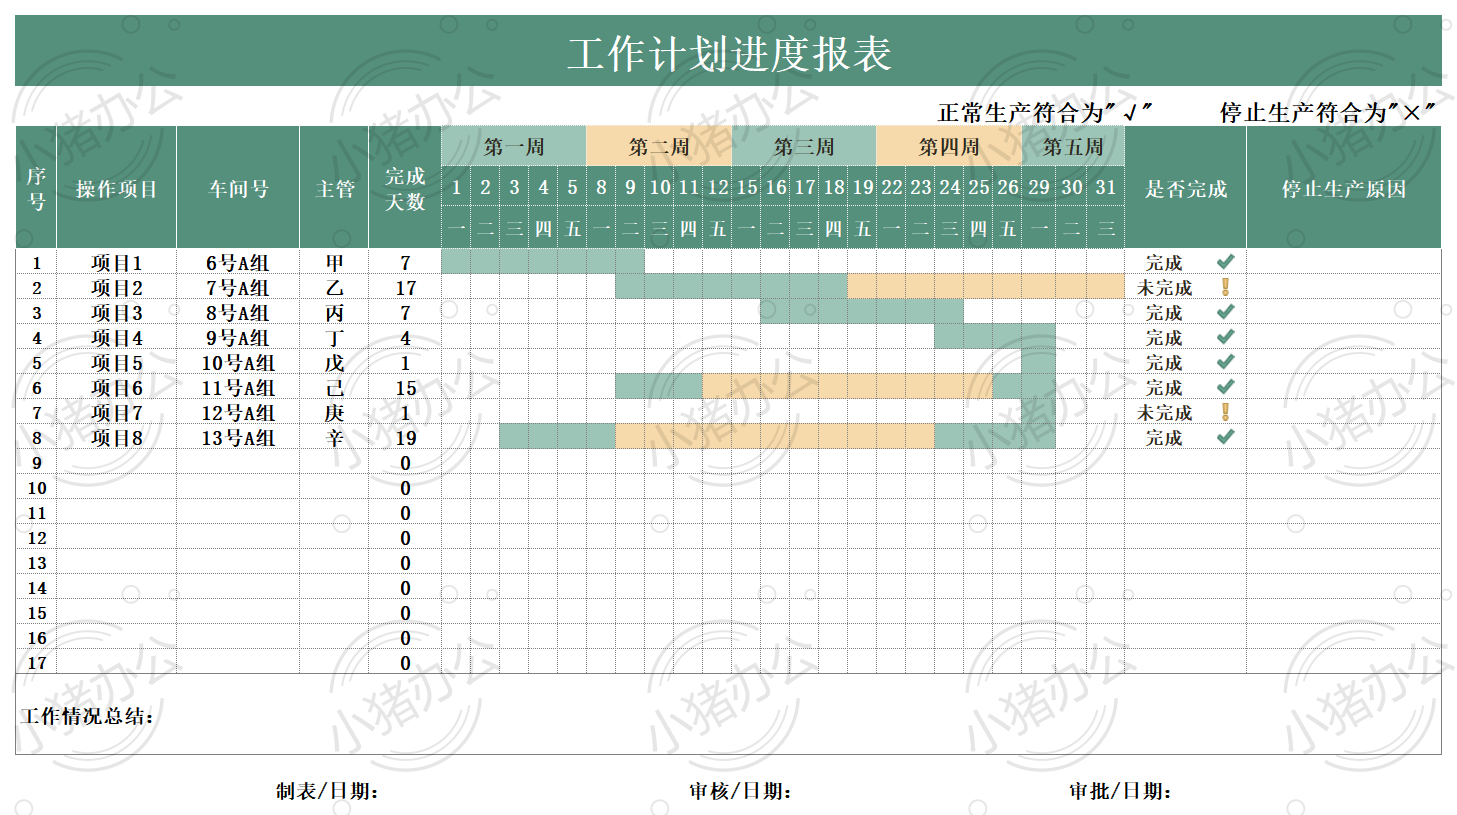
Task: Select cell 项目3
Action: (x=117, y=312)
